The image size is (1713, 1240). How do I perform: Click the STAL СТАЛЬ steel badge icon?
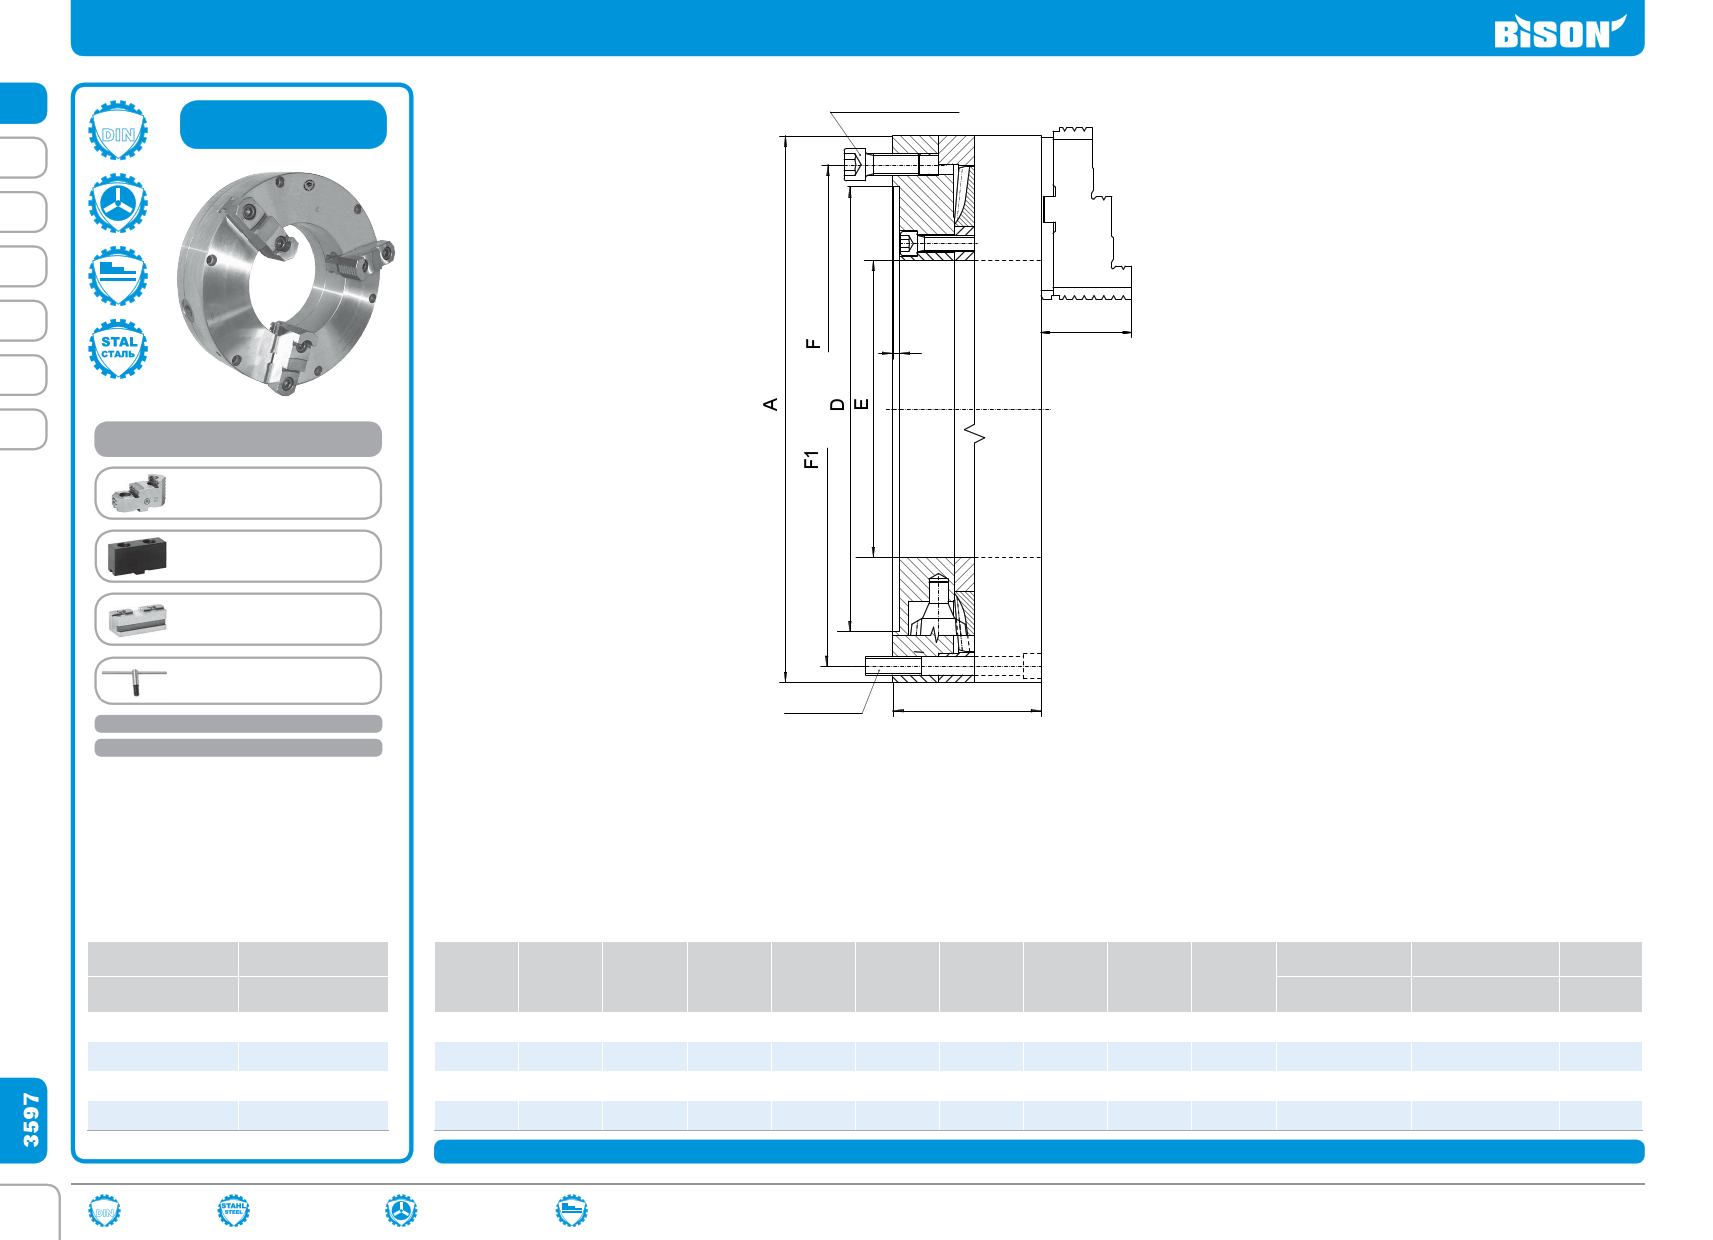point(118,349)
